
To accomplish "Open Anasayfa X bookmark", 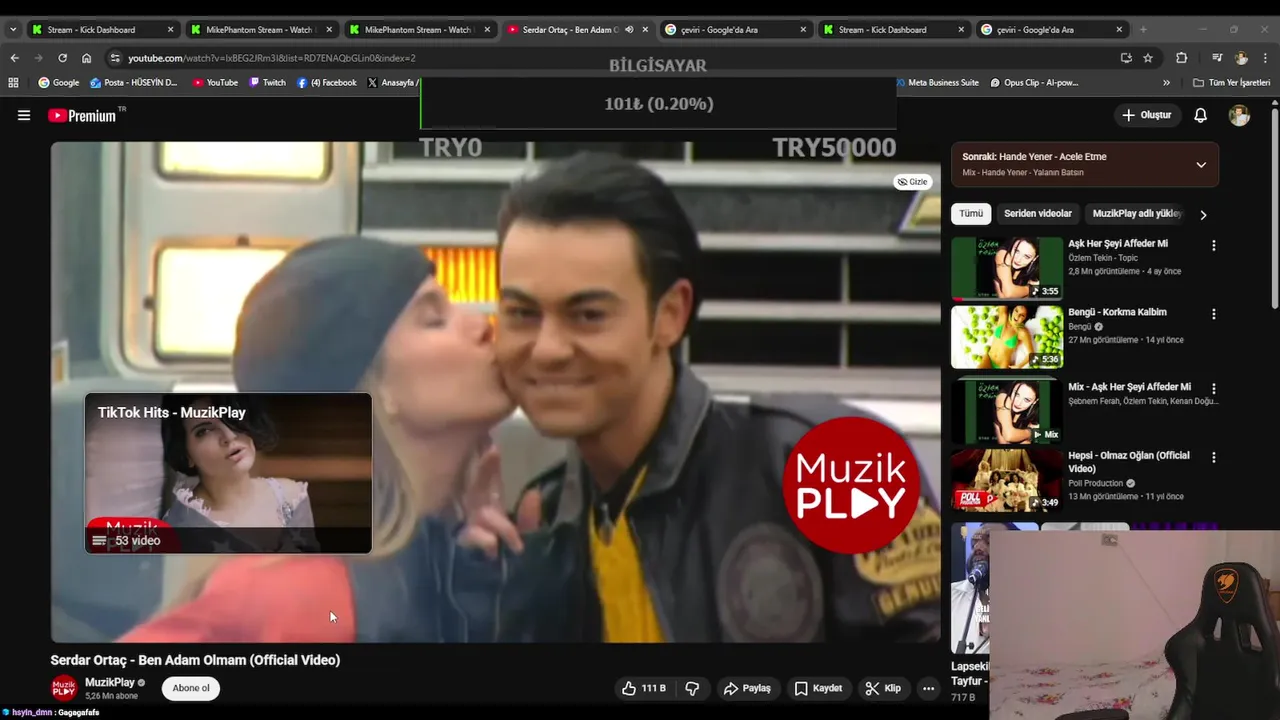I will tap(392, 83).
